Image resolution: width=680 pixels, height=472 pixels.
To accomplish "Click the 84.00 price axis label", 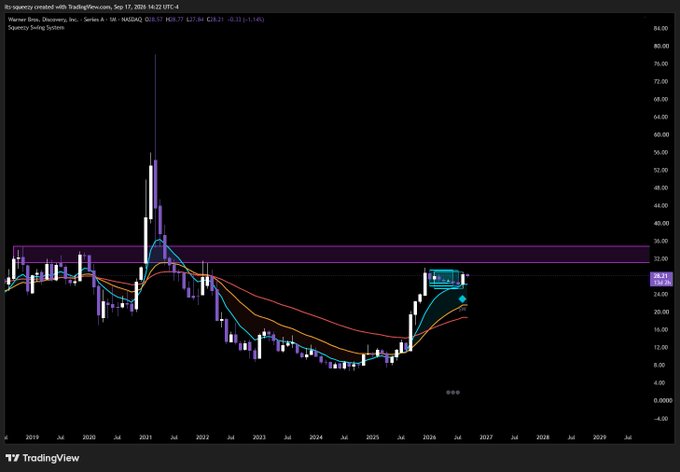I will point(661,28).
